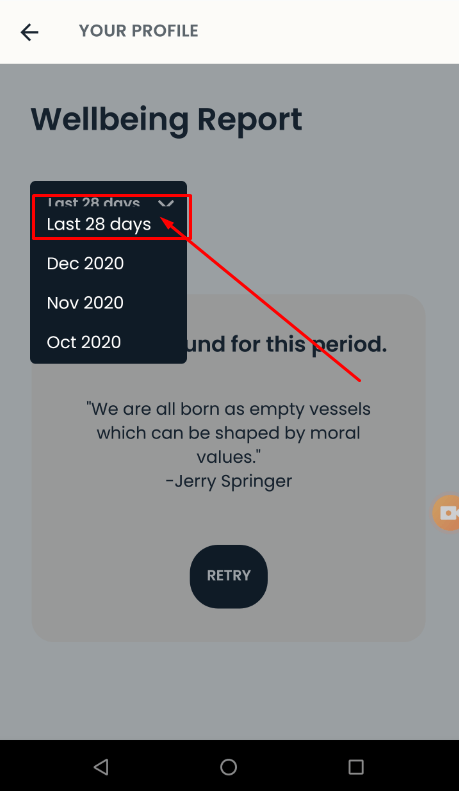Screen dimensions: 459x791
Task: Click the partially hidden dropdown header label
Action: (93, 202)
